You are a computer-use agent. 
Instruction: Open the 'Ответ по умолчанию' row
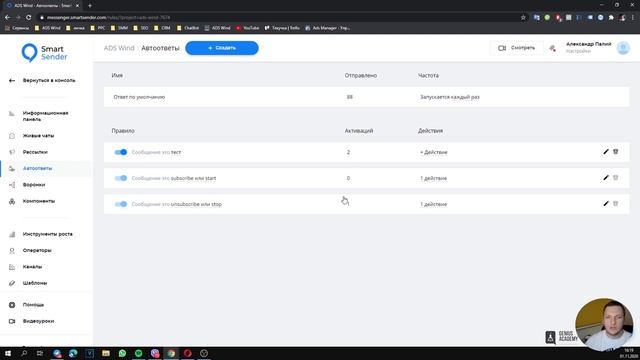[x=366, y=97]
